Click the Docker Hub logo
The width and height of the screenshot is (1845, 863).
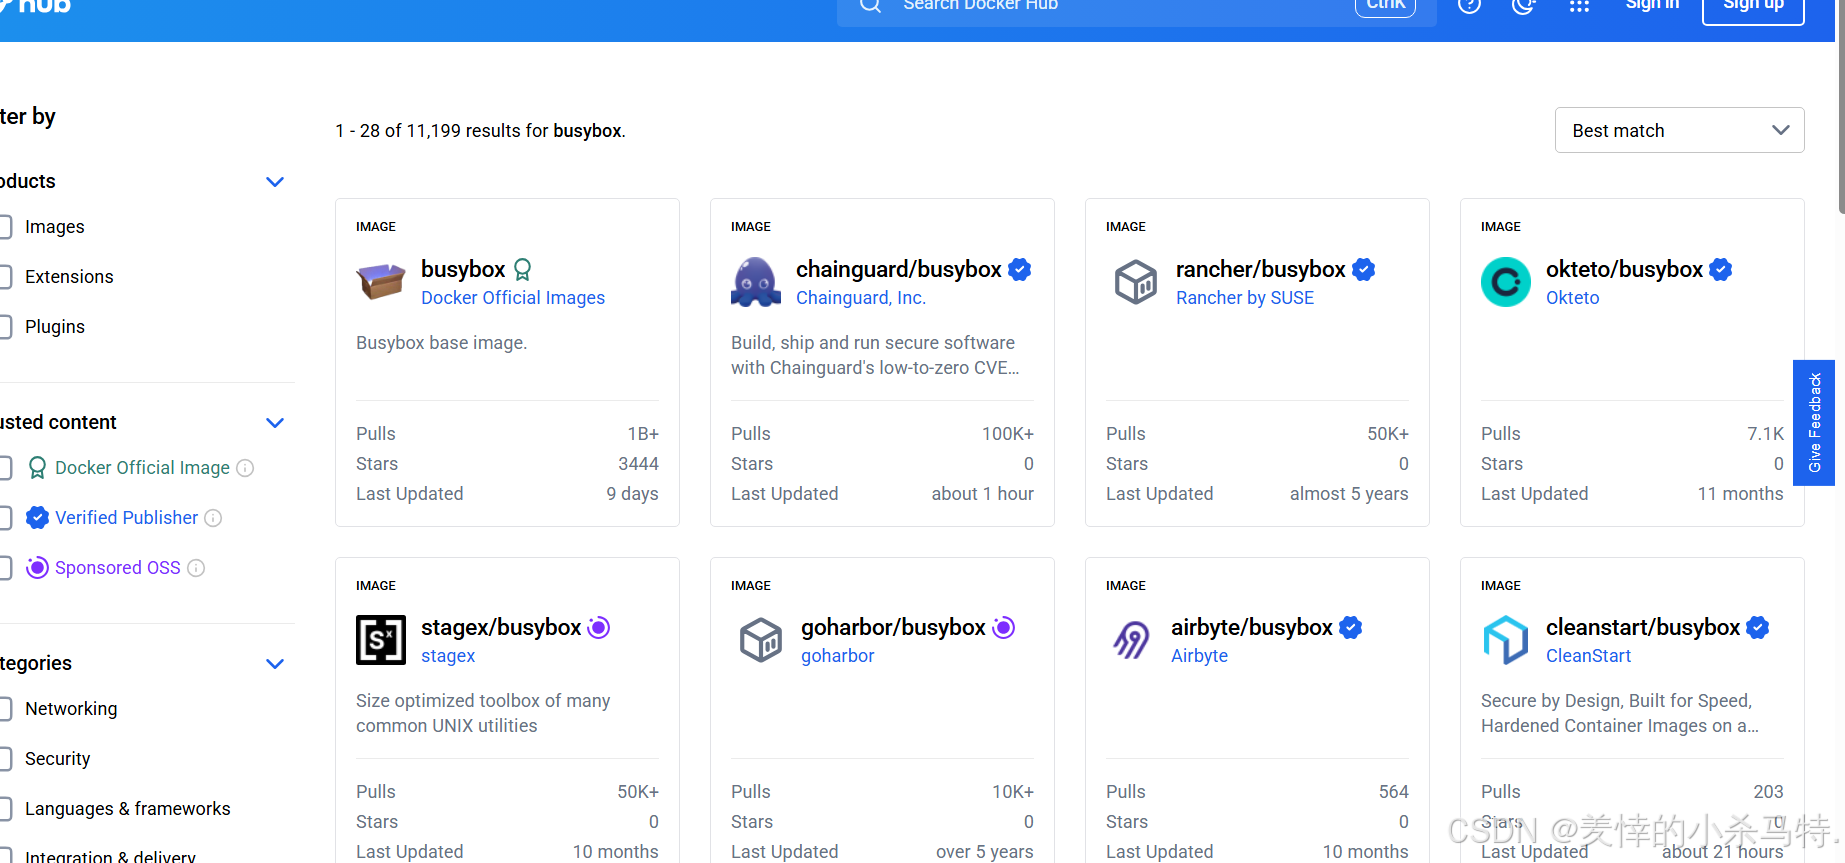coord(36,7)
